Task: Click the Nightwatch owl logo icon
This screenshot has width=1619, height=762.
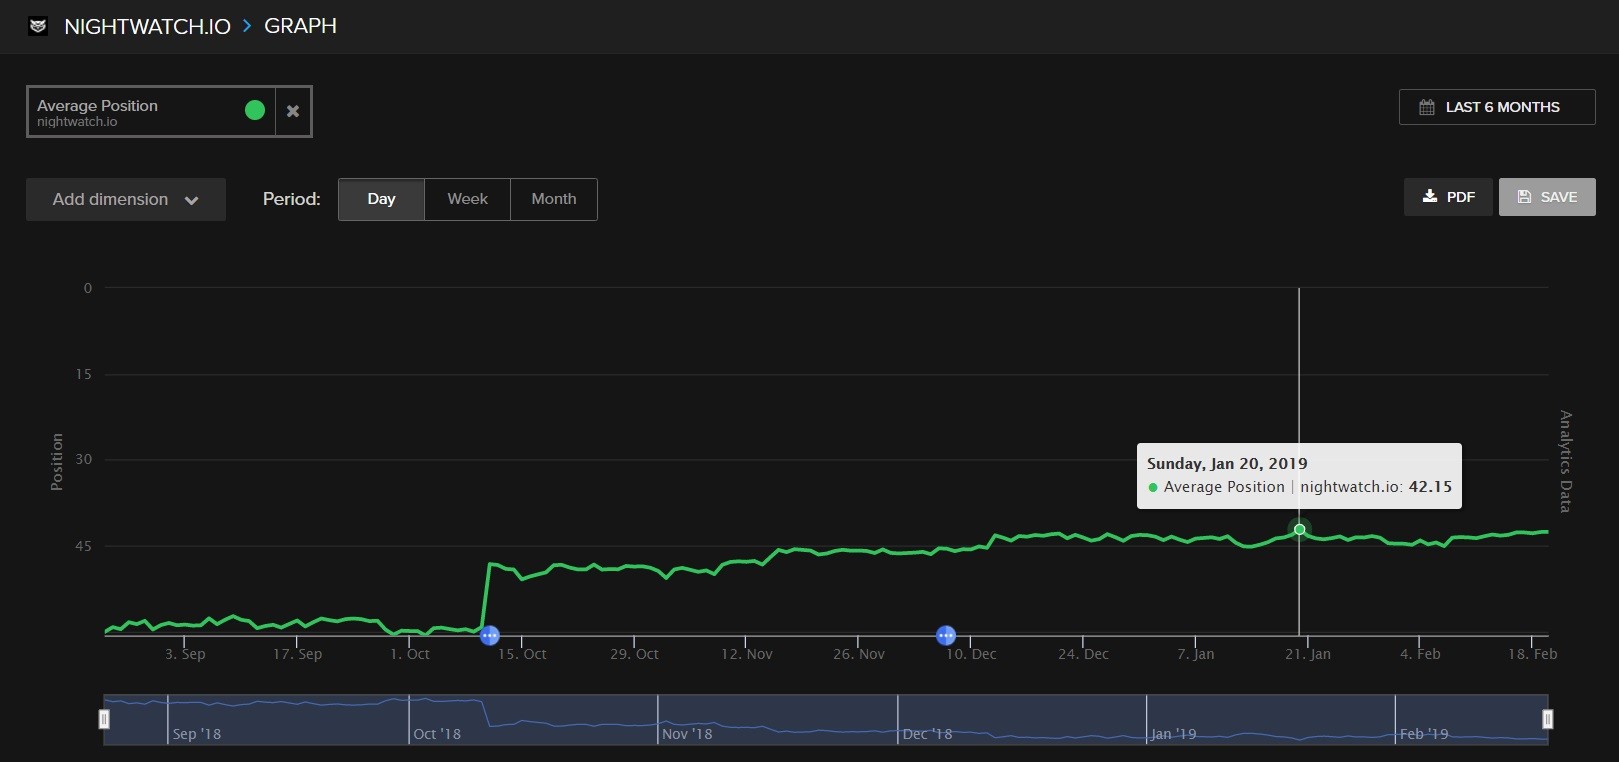Action: click(x=38, y=27)
